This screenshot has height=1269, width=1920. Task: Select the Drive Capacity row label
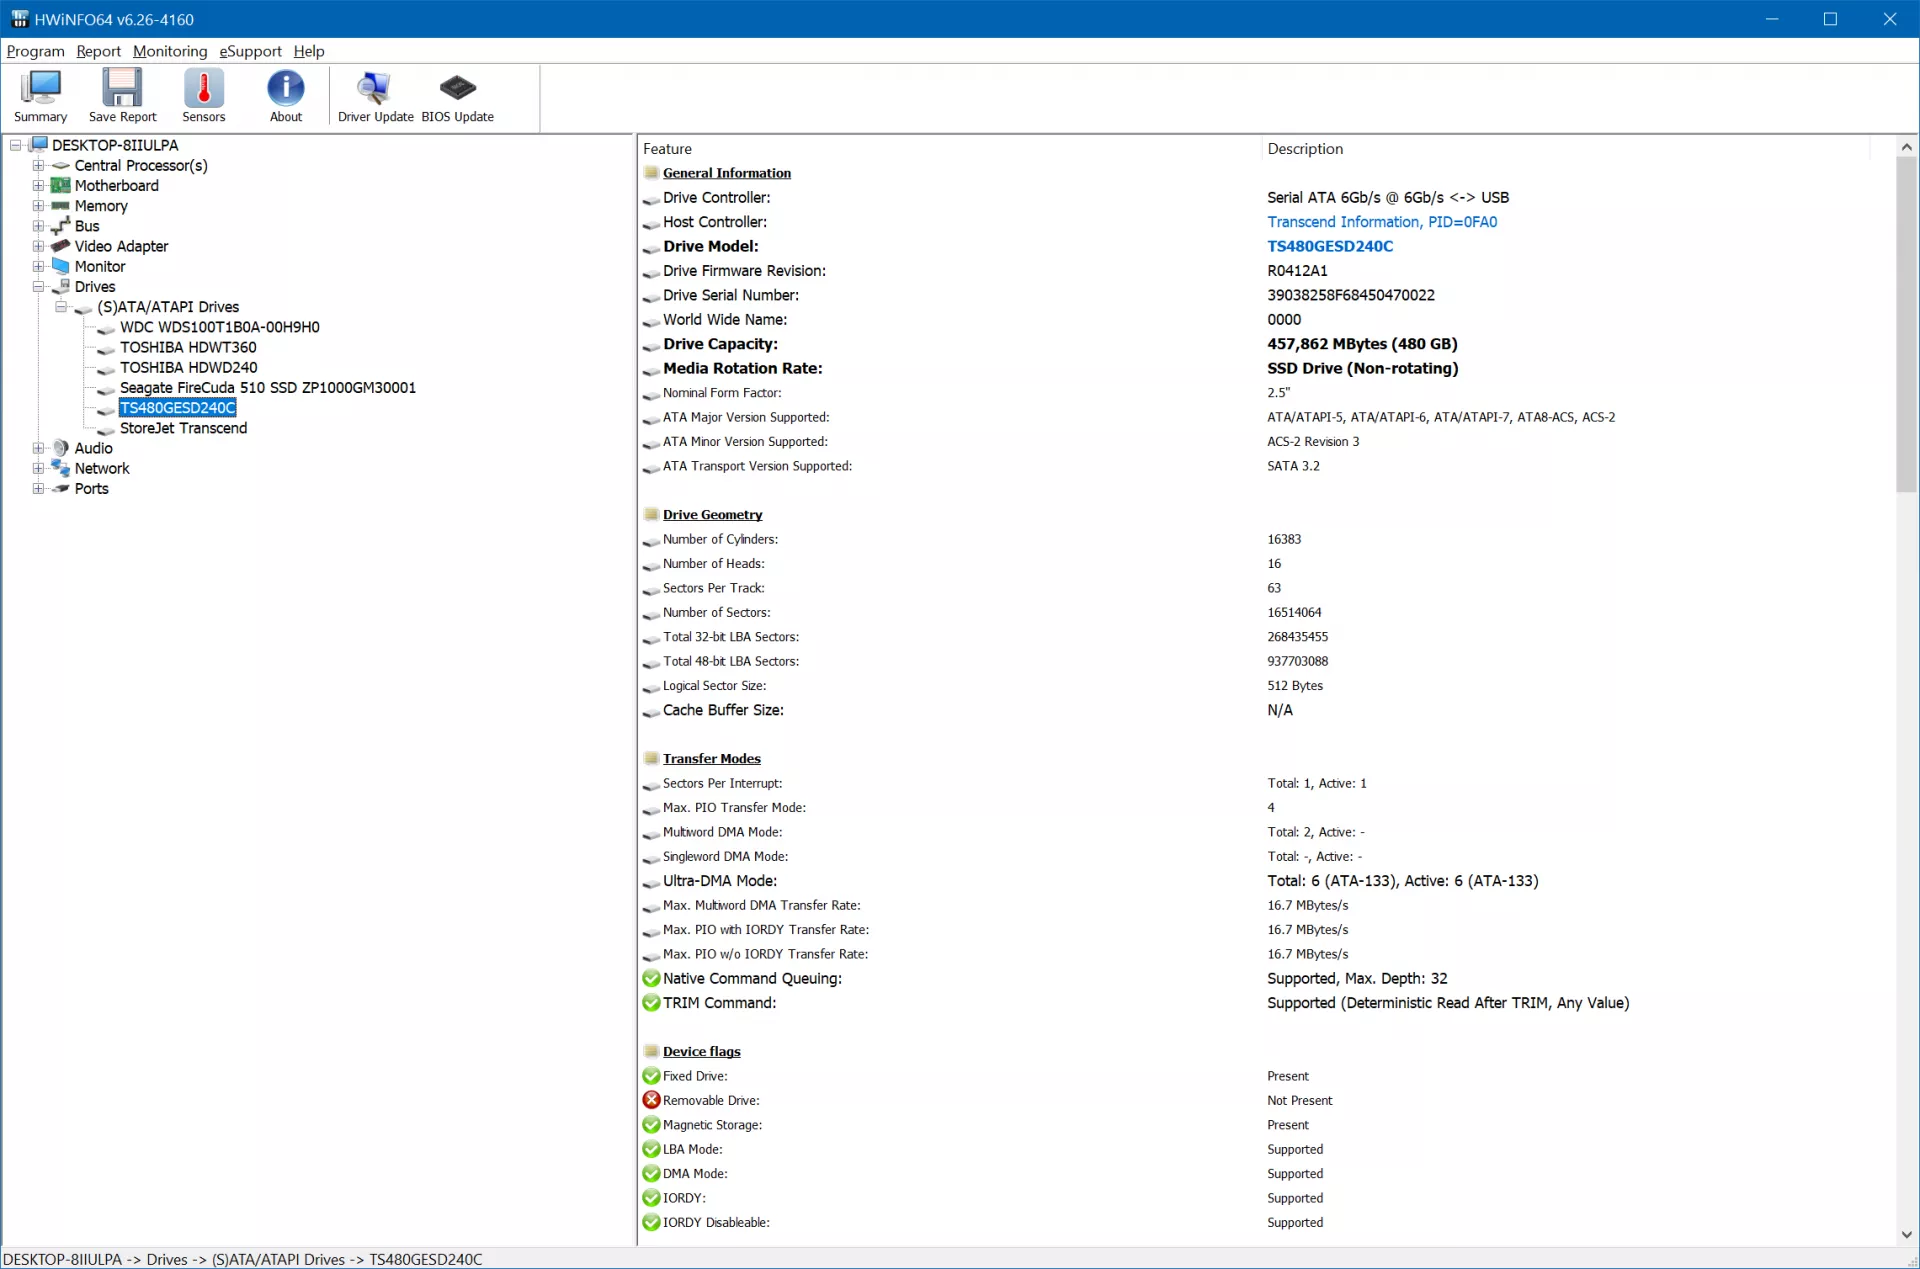point(720,344)
